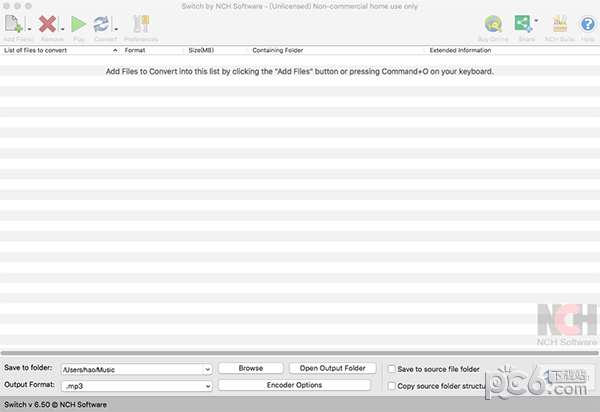Click the Extended Information column header
Viewport: 600px width, 412px height.
click(512, 50)
